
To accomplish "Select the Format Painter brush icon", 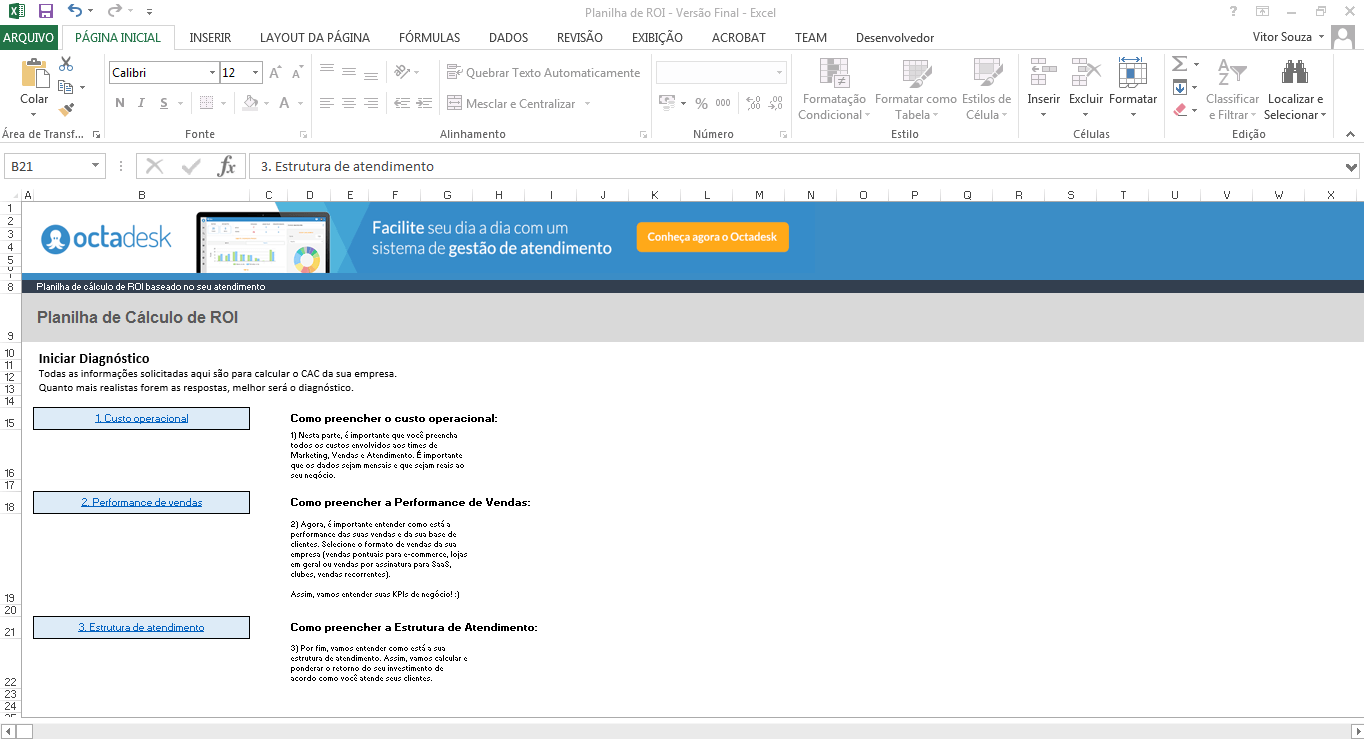I will (66, 109).
